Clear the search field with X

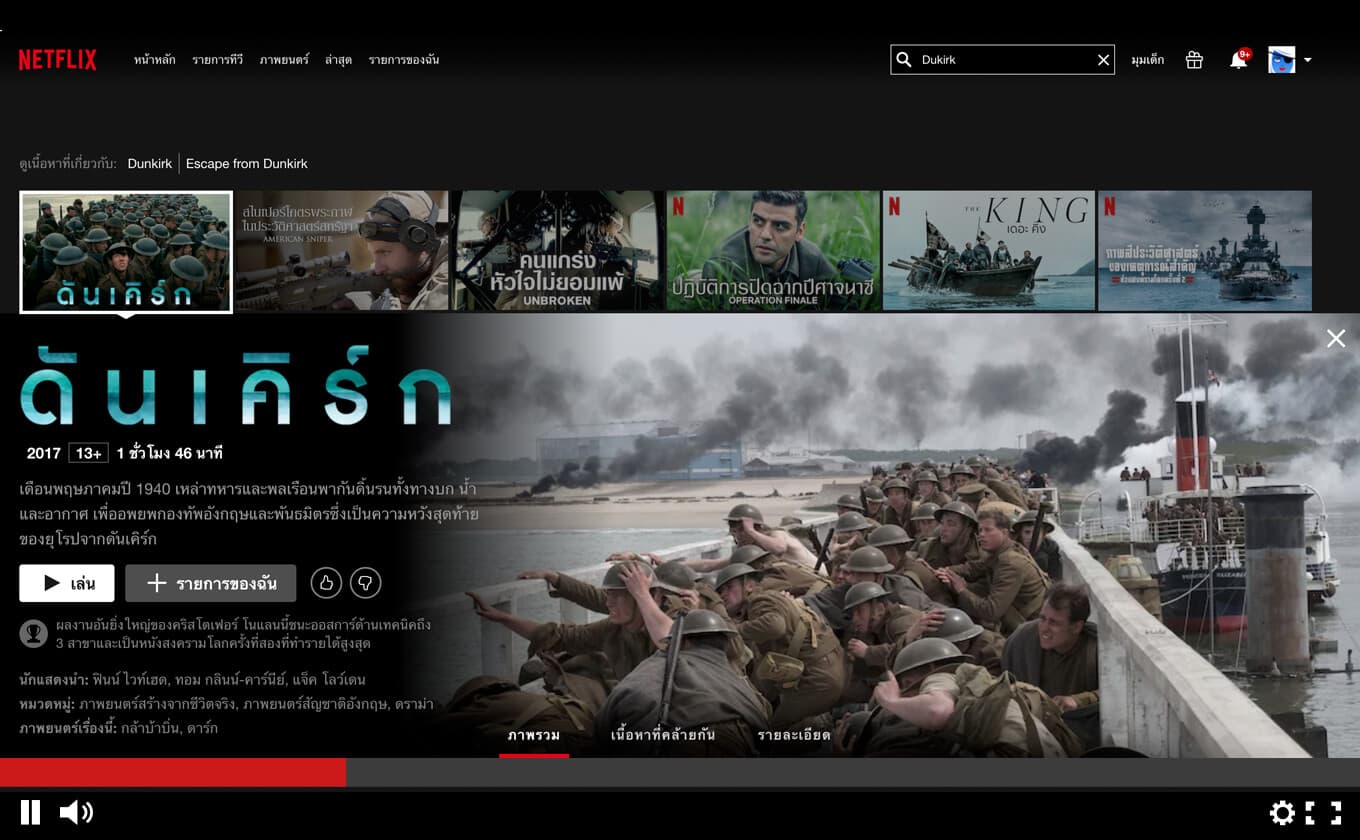1103,60
